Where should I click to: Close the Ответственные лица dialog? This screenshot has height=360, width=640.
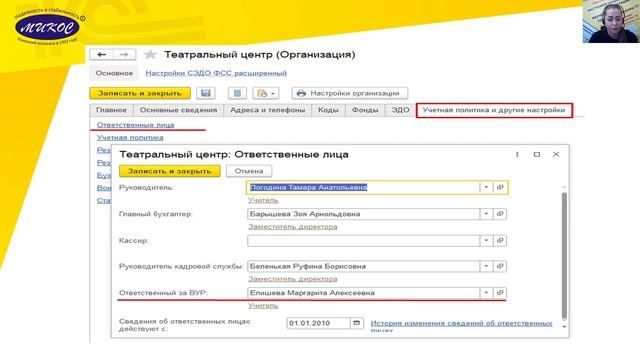(556, 155)
